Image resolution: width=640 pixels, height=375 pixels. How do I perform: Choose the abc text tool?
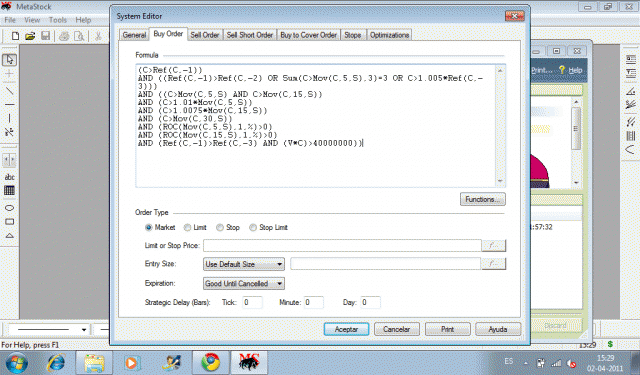(9, 177)
